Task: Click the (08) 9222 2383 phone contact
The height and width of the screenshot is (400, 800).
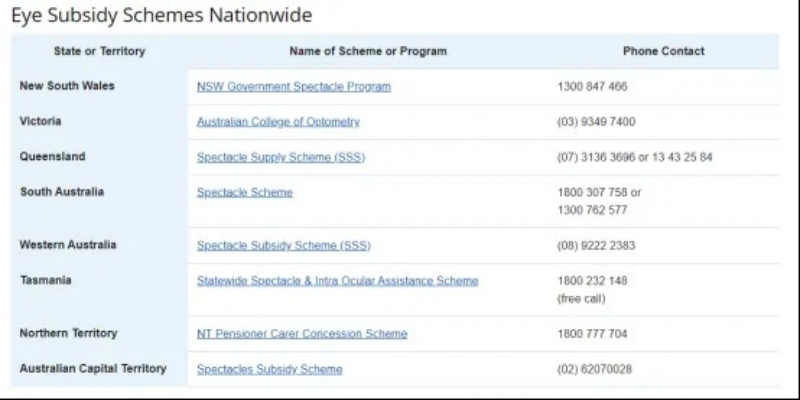Action: [x=596, y=245]
